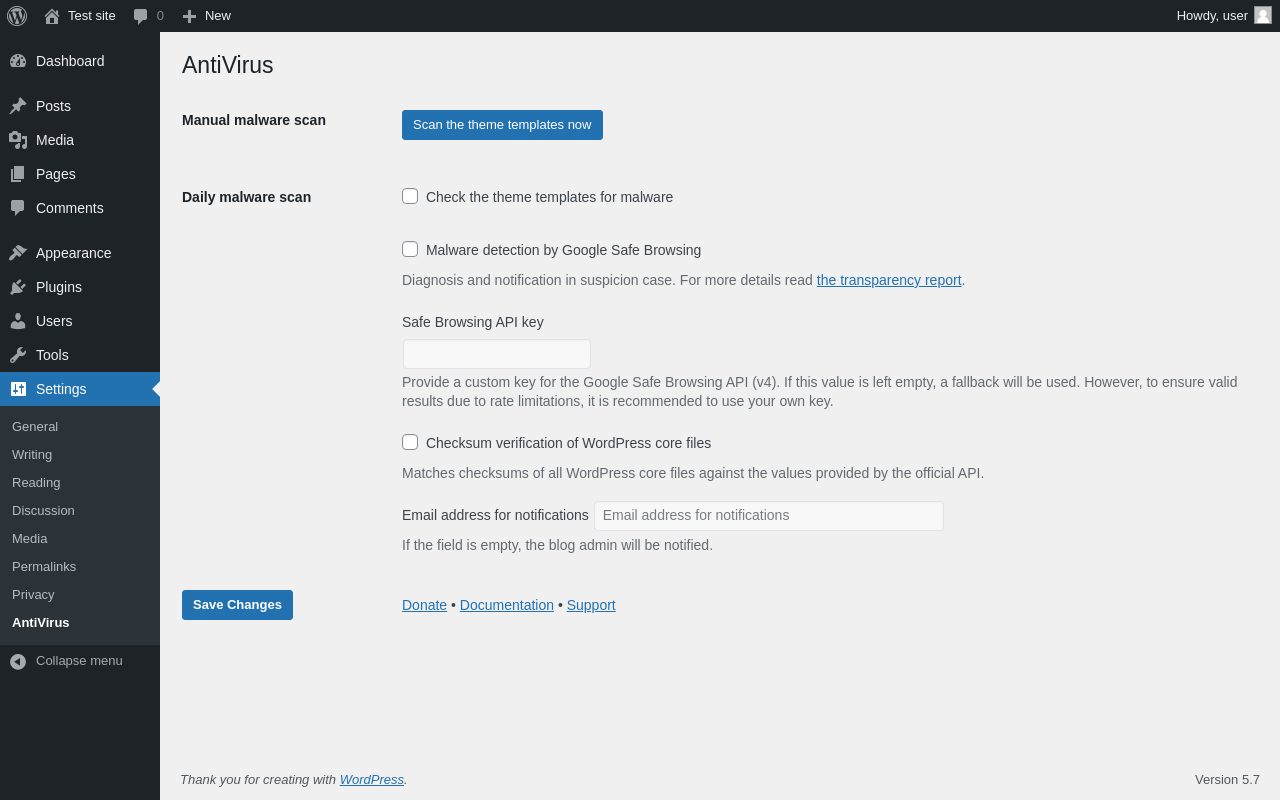Image resolution: width=1280 pixels, height=800 pixels.
Task: Click the user avatar in the top bar
Action: point(1263,15)
